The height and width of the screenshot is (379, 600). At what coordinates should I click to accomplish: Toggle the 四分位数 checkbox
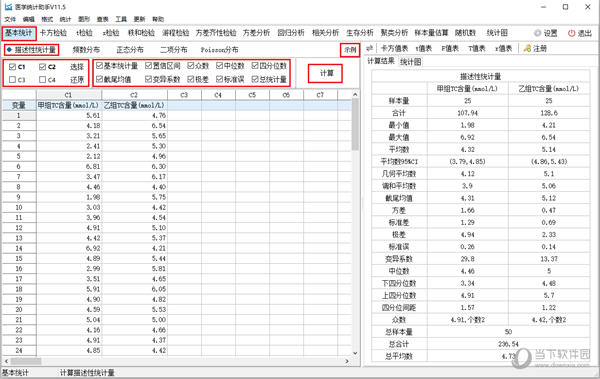(255, 66)
